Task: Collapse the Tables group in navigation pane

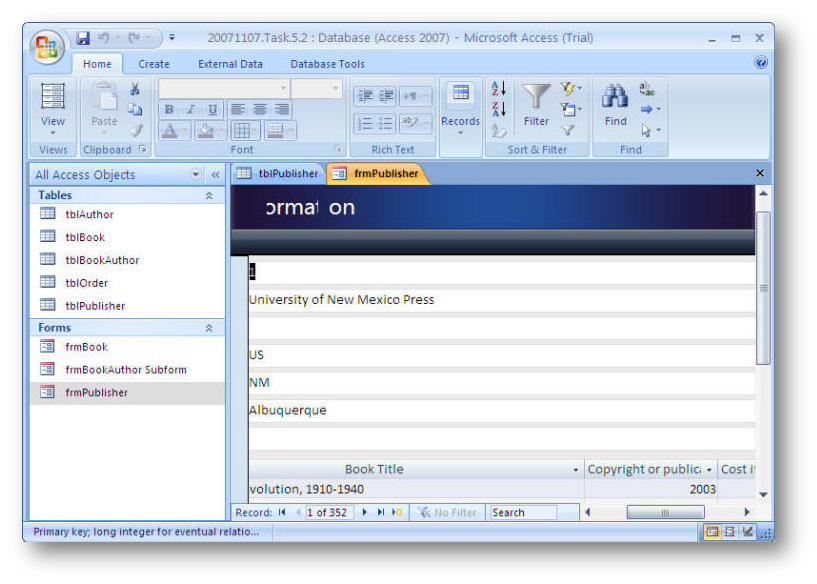Action: coord(209,196)
